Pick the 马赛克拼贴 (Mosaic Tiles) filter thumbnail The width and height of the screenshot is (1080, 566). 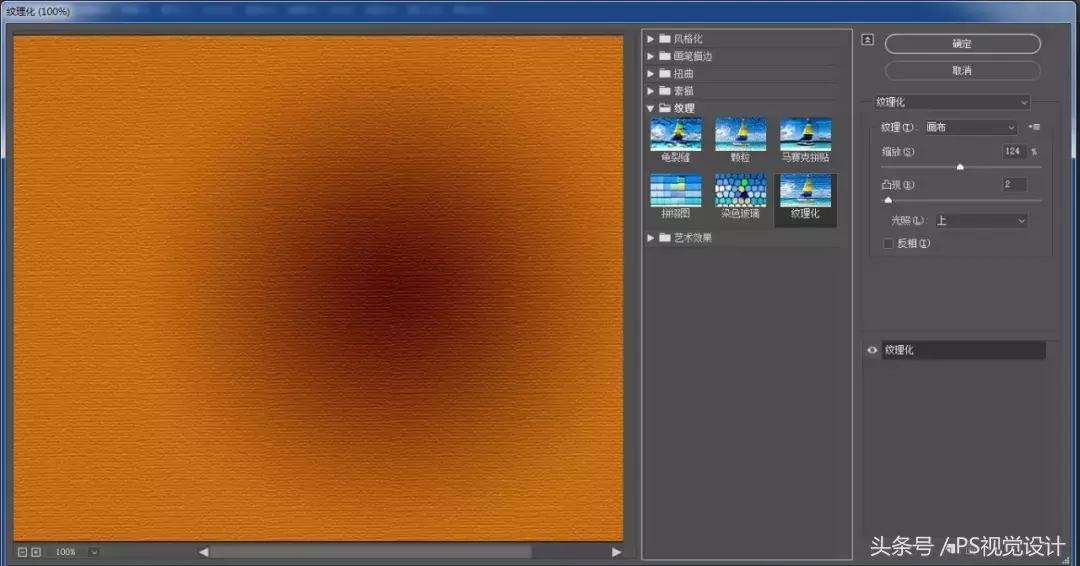click(x=805, y=135)
